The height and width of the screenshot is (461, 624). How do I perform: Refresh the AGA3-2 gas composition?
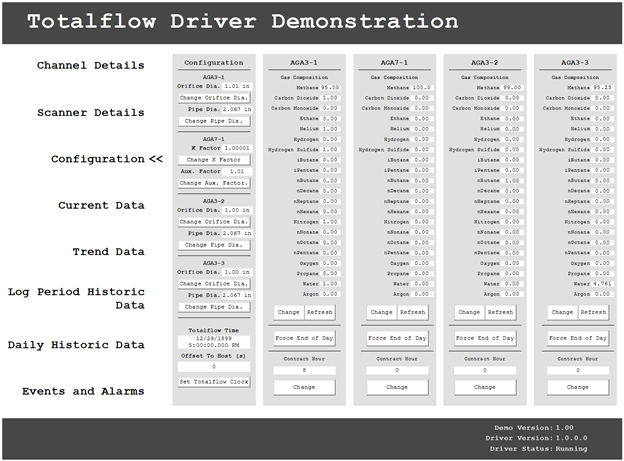click(500, 313)
